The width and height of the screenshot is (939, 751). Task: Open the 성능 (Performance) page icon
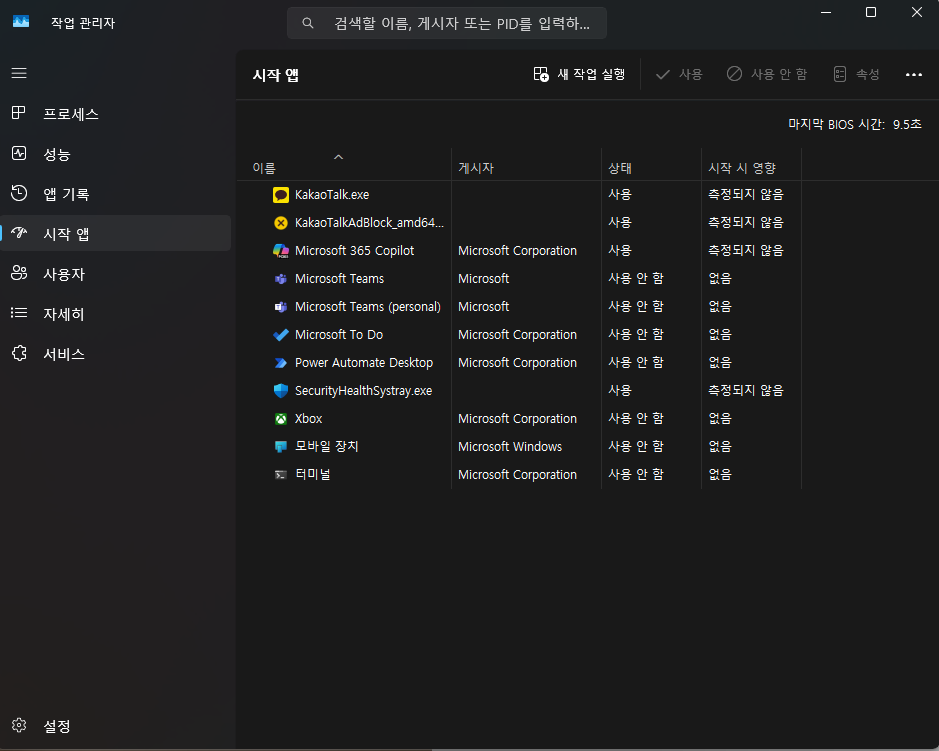[19, 153]
